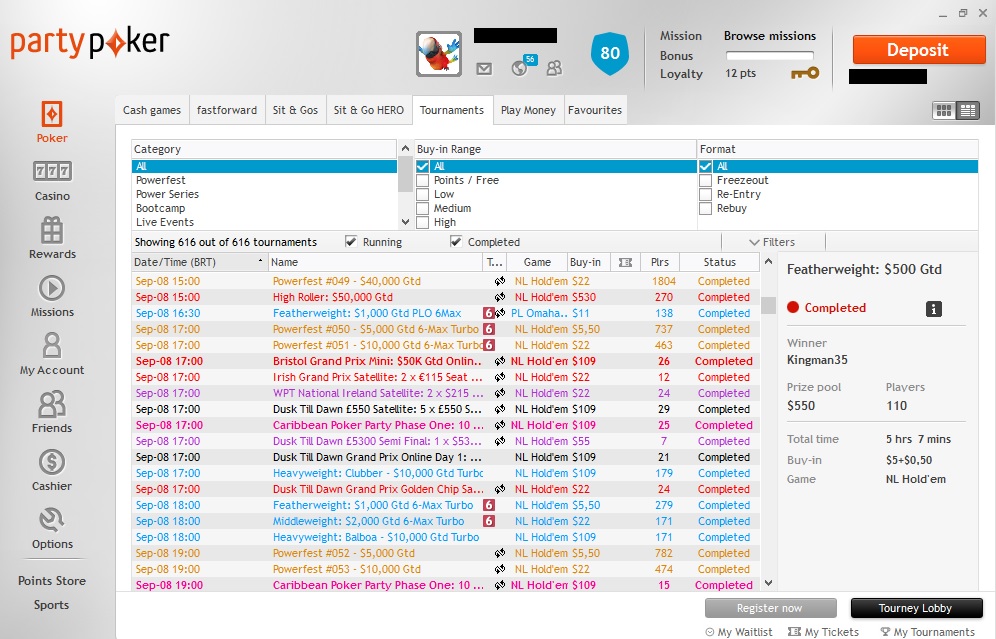Open the Sports link
Viewport: 996px width, 639px height.
[51, 605]
